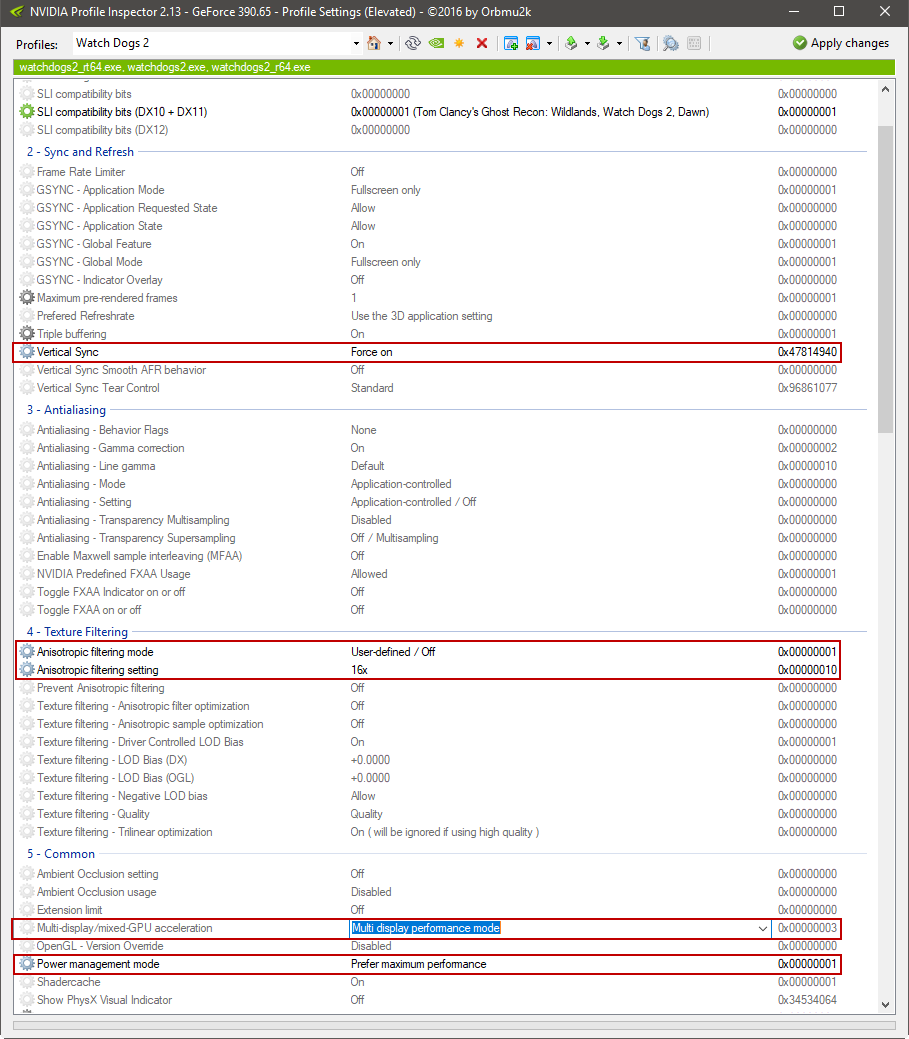Open the home icon dropdown arrow

click(x=390, y=44)
